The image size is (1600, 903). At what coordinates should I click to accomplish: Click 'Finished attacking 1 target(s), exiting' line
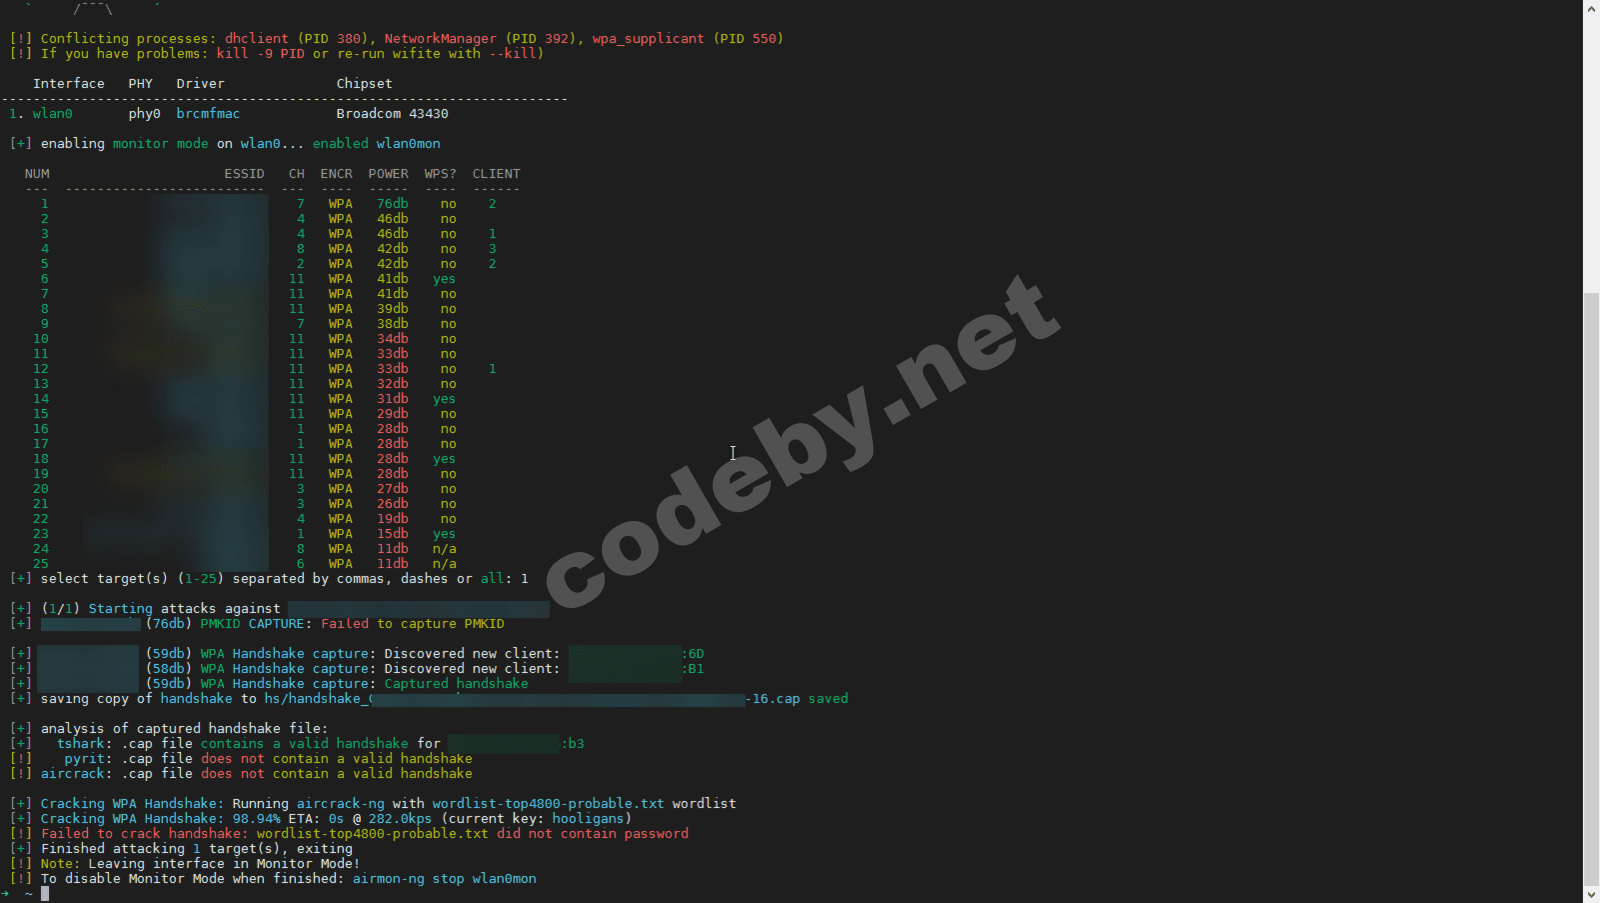coord(196,849)
